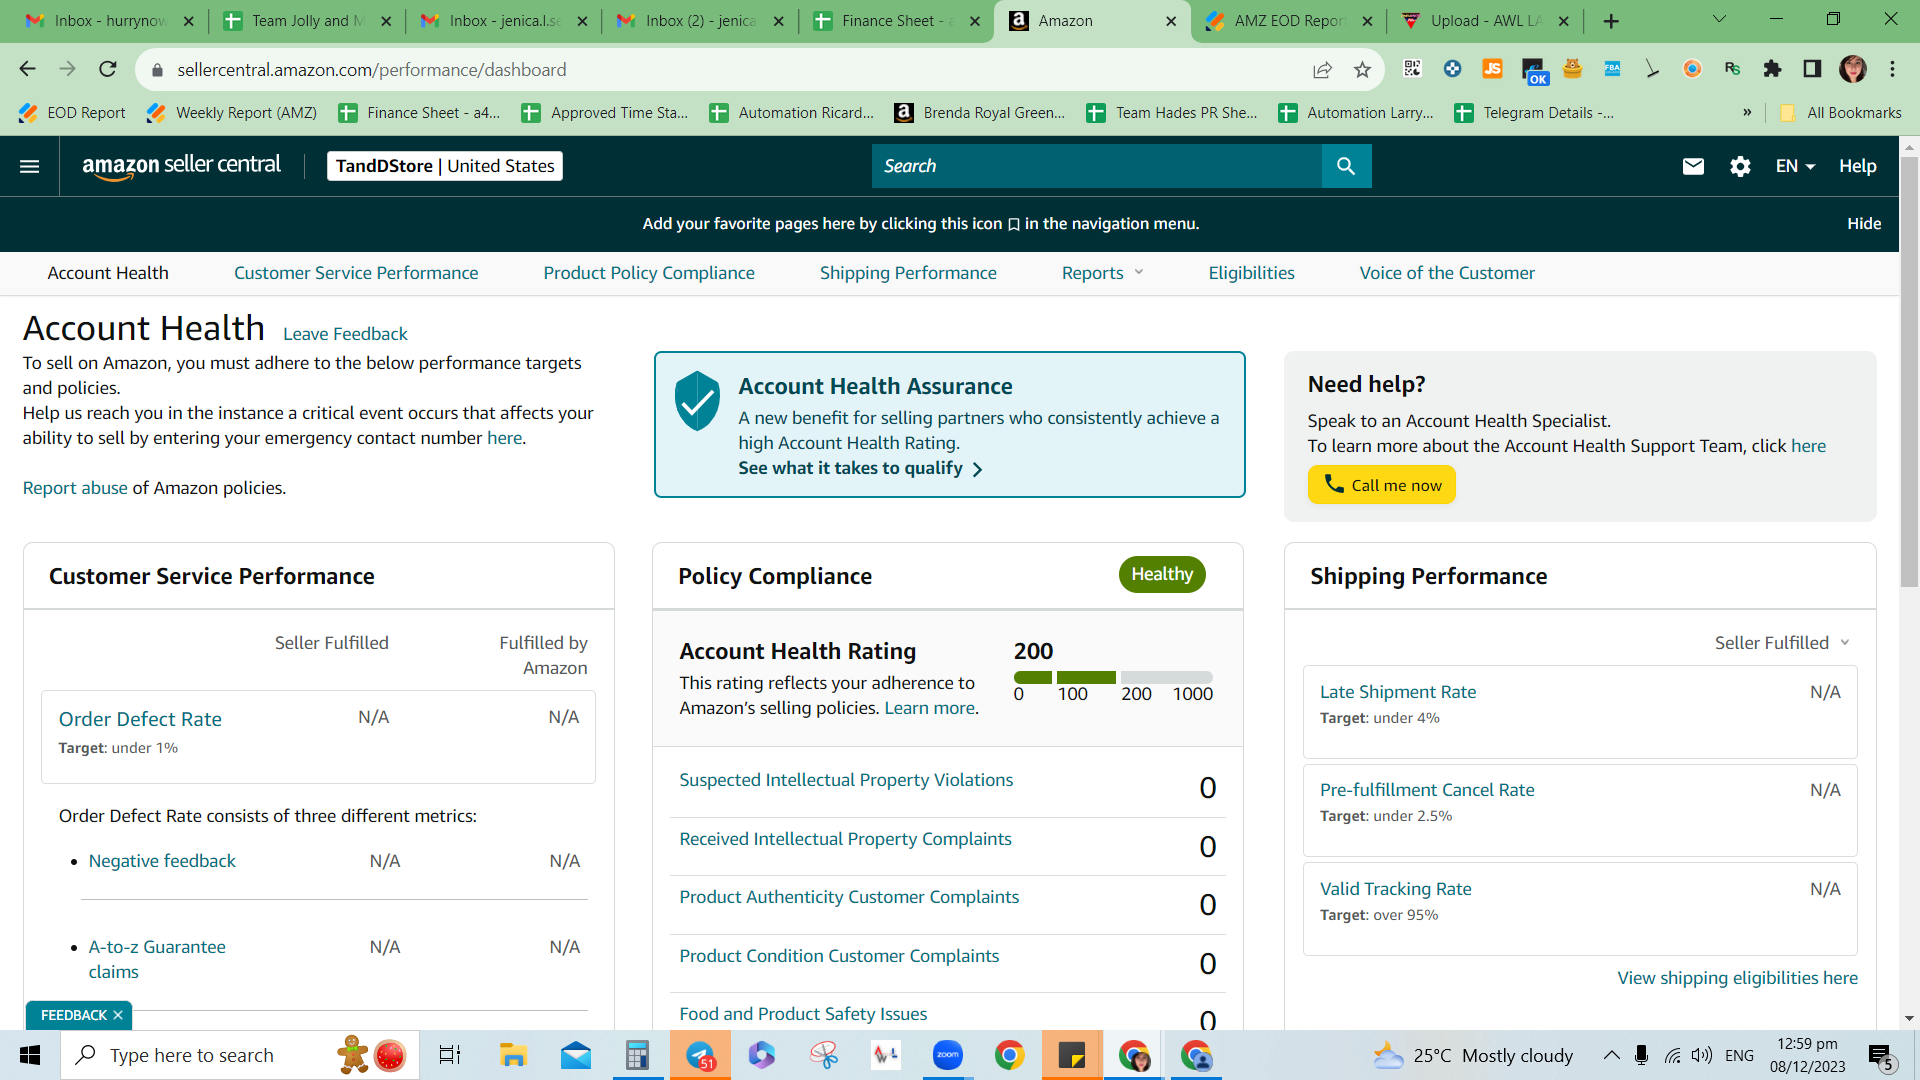Open the EN language dropdown
The height and width of the screenshot is (1080, 1920).
point(1795,166)
